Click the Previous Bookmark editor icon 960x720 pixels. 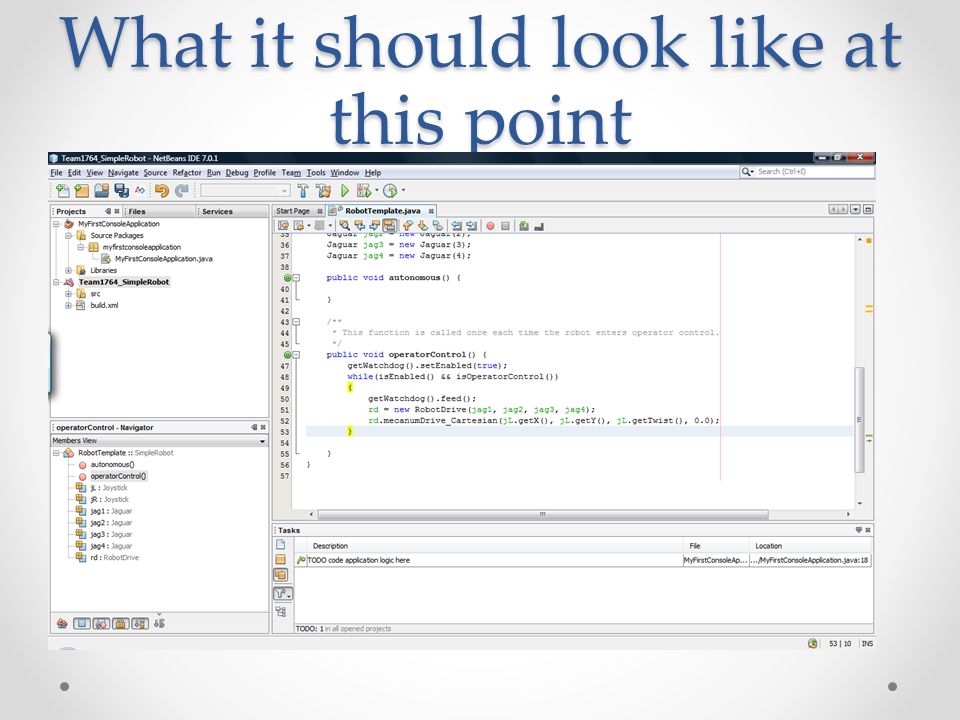coord(408,226)
